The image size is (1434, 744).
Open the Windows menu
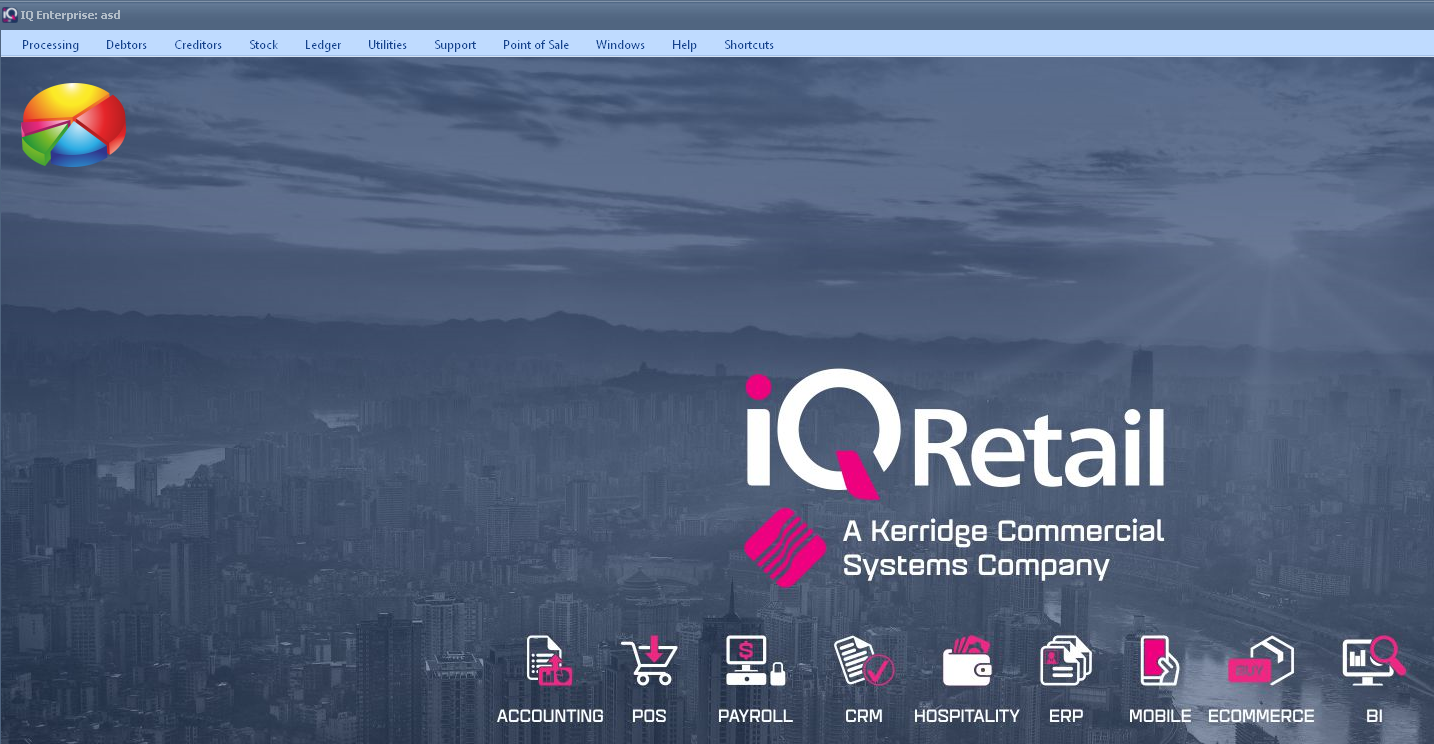(x=620, y=44)
